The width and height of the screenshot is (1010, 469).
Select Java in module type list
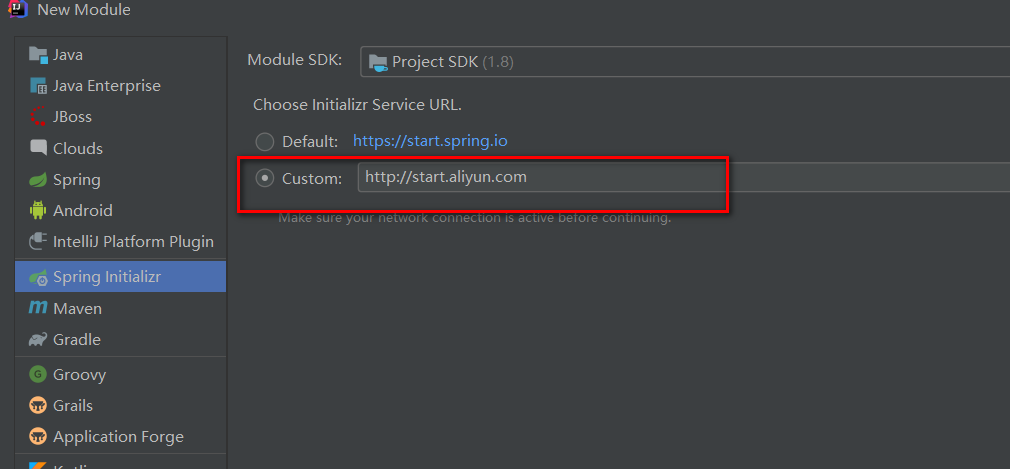(x=120, y=55)
